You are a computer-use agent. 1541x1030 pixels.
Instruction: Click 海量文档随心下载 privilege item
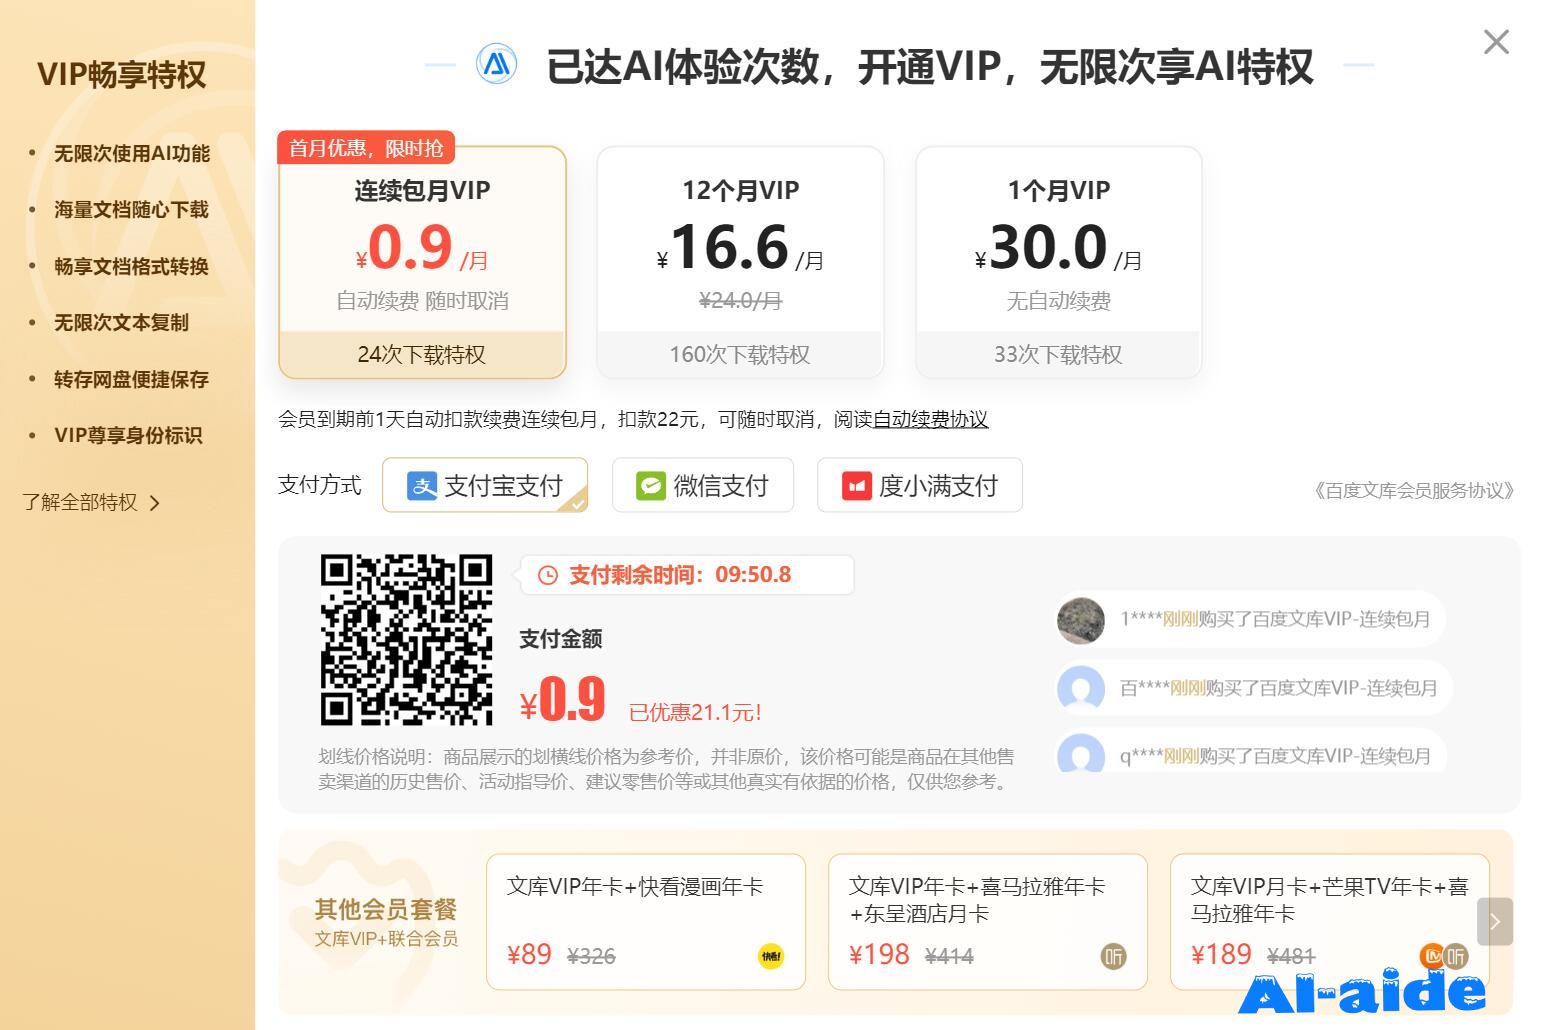131,209
